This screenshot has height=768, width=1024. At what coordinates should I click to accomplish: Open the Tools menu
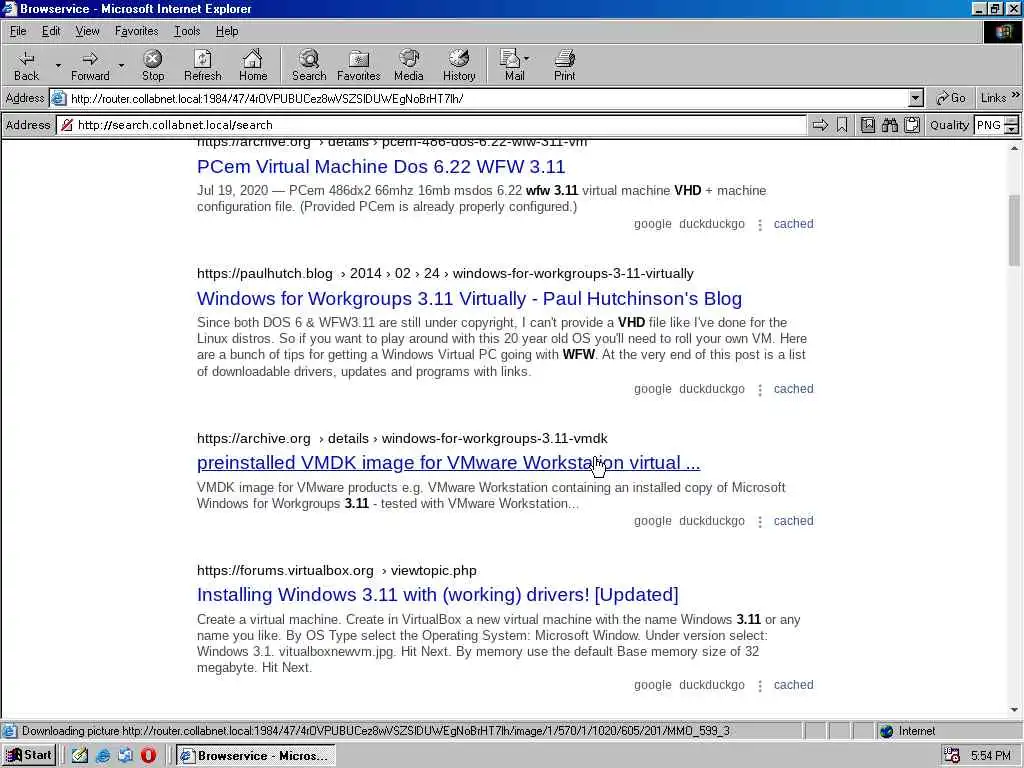(x=187, y=31)
